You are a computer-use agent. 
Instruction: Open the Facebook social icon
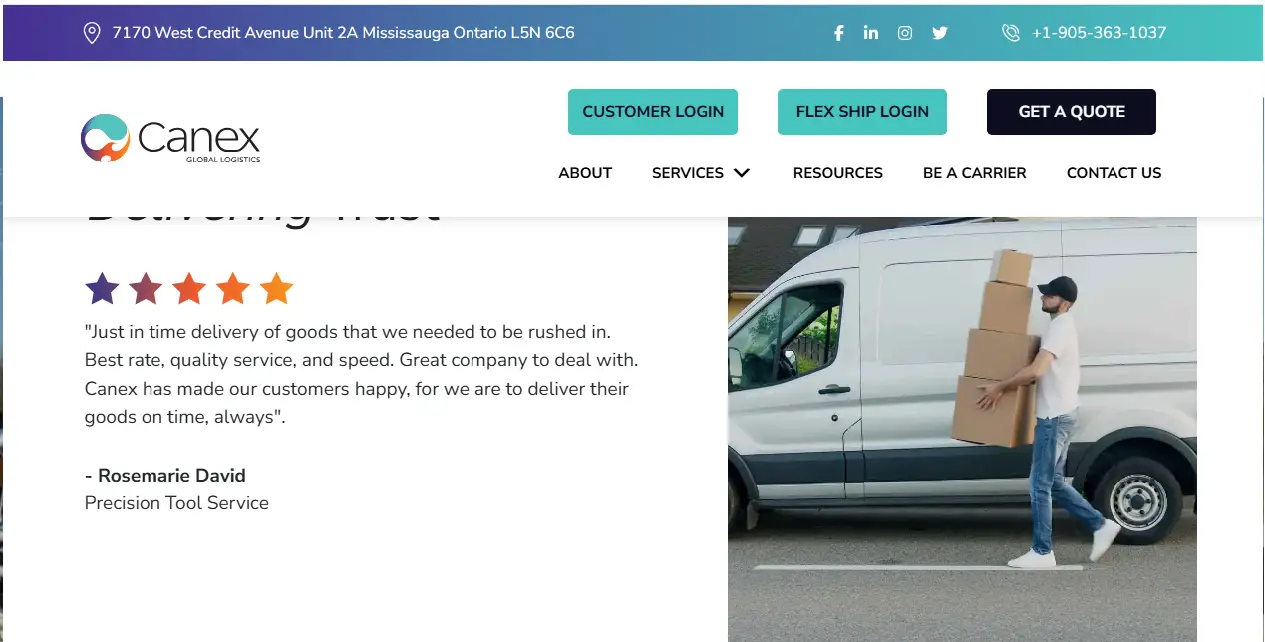pyautogui.click(x=839, y=33)
